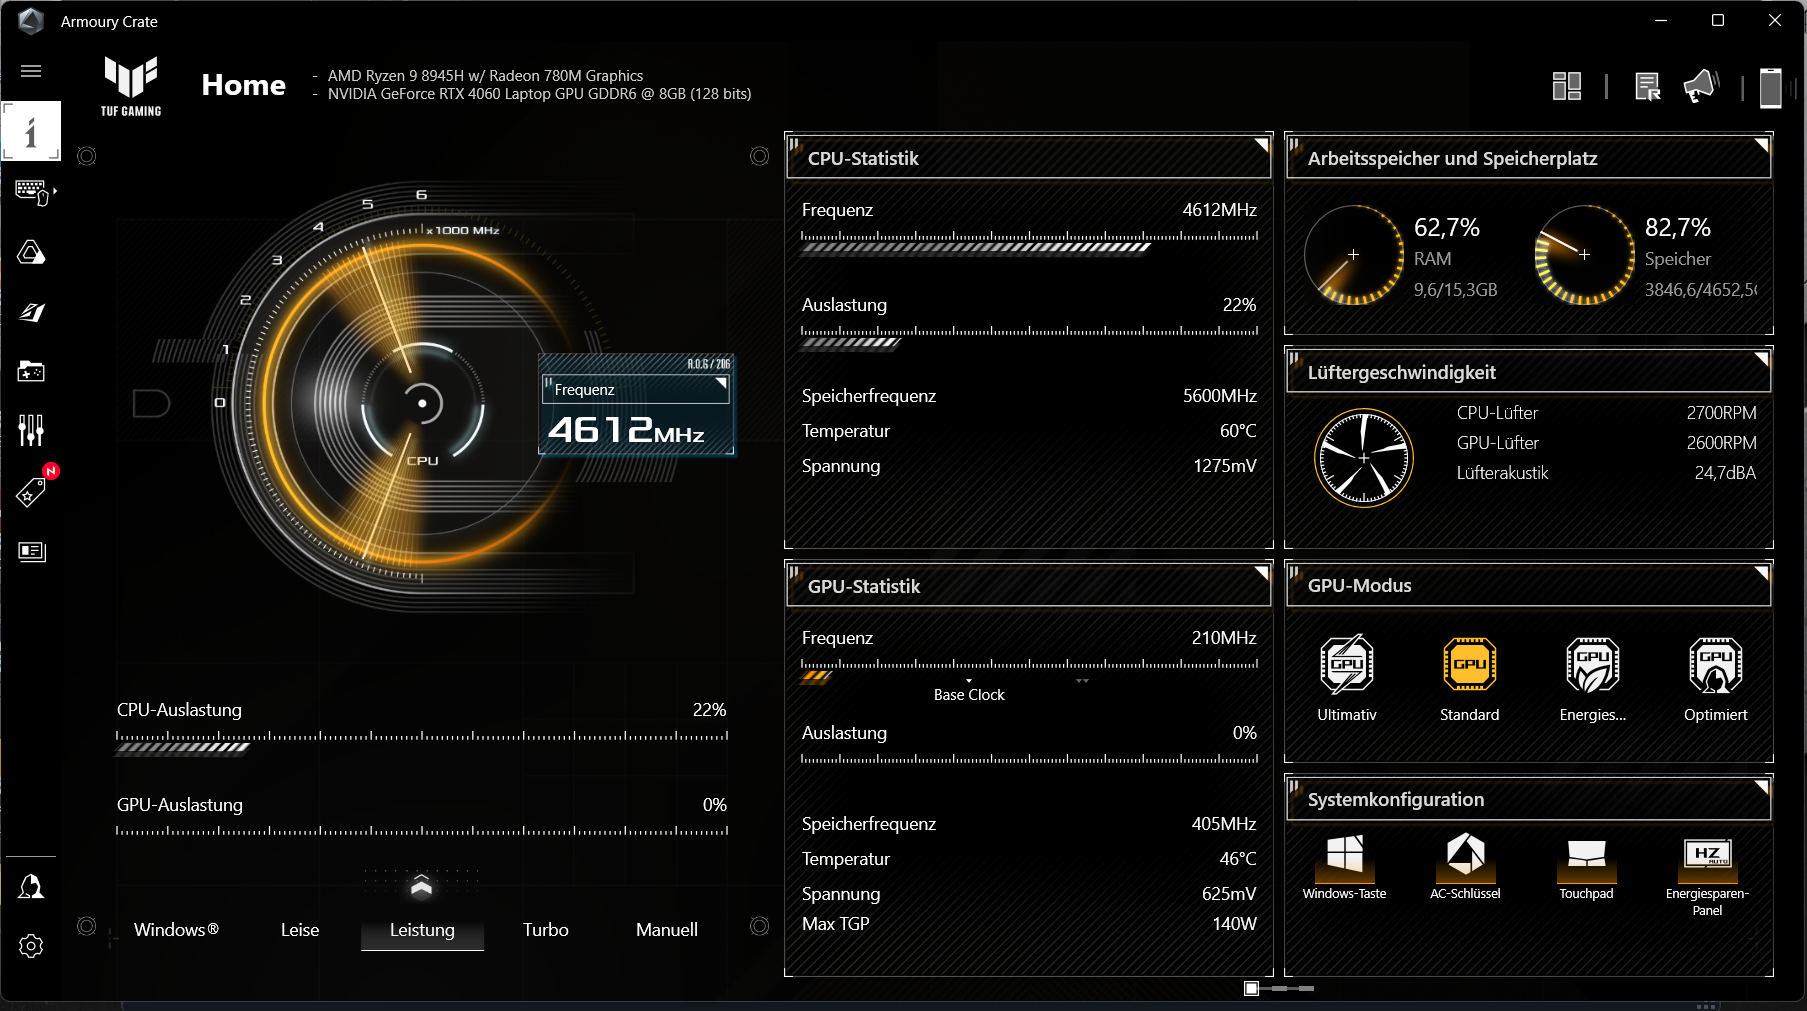Click the document list icon in header
1807x1011 pixels.
click(x=1647, y=86)
